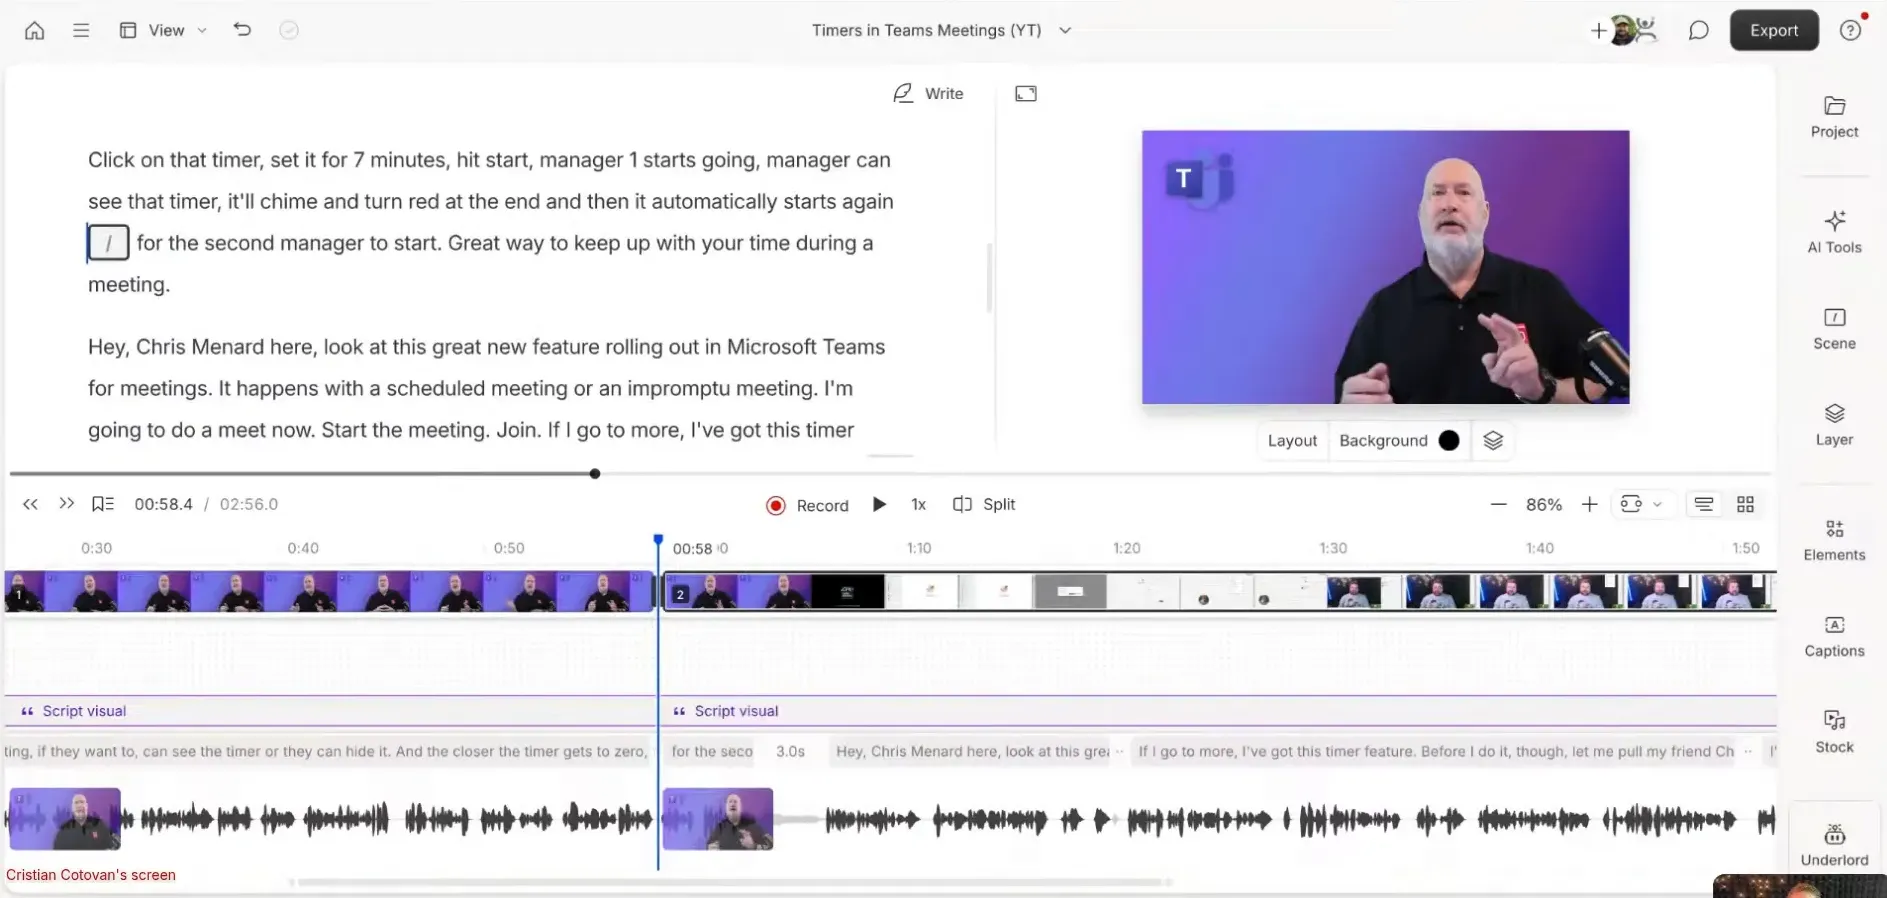Open the bookmark markers list icon
The width and height of the screenshot is (1887, 898).
tap(103, 504)
